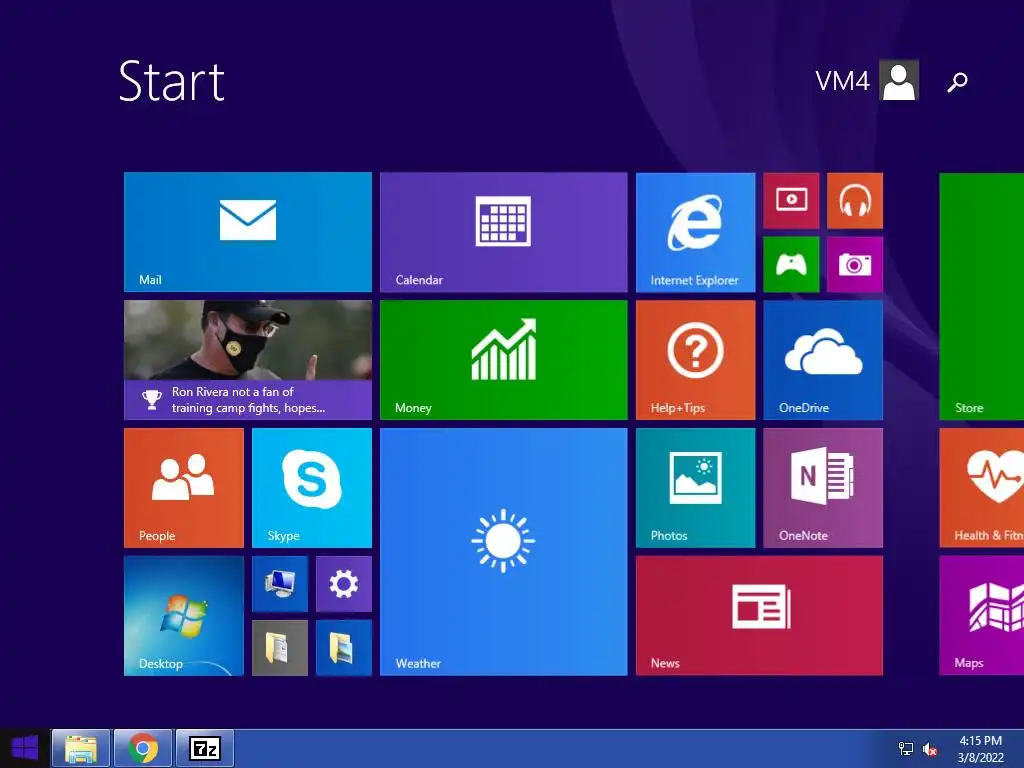Open the Photos tile

point(696,488)
